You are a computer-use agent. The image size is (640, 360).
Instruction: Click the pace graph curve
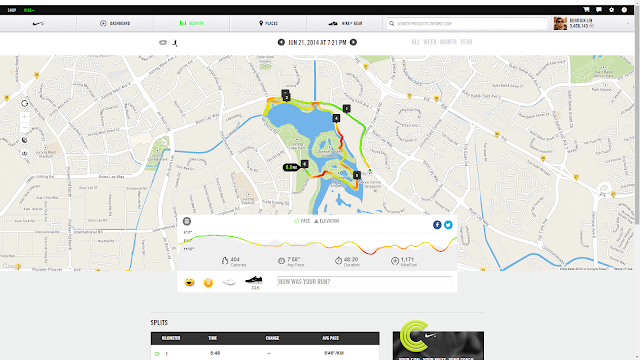[x=317, y=243]
